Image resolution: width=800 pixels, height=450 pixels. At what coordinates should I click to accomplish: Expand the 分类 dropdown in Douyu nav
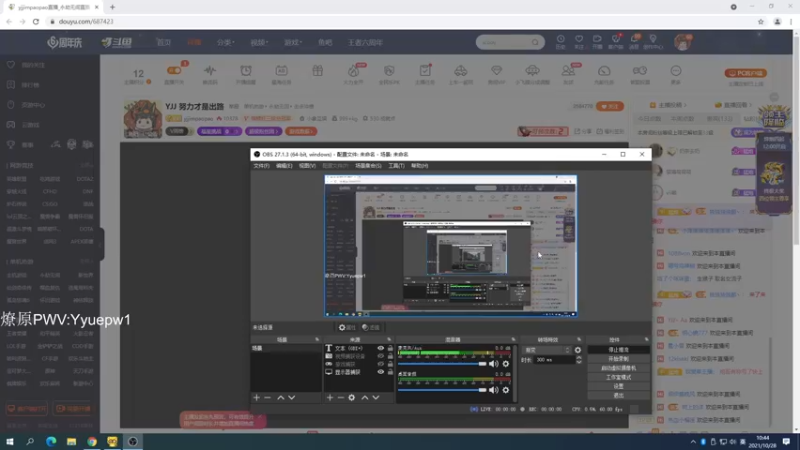point(225,42)
